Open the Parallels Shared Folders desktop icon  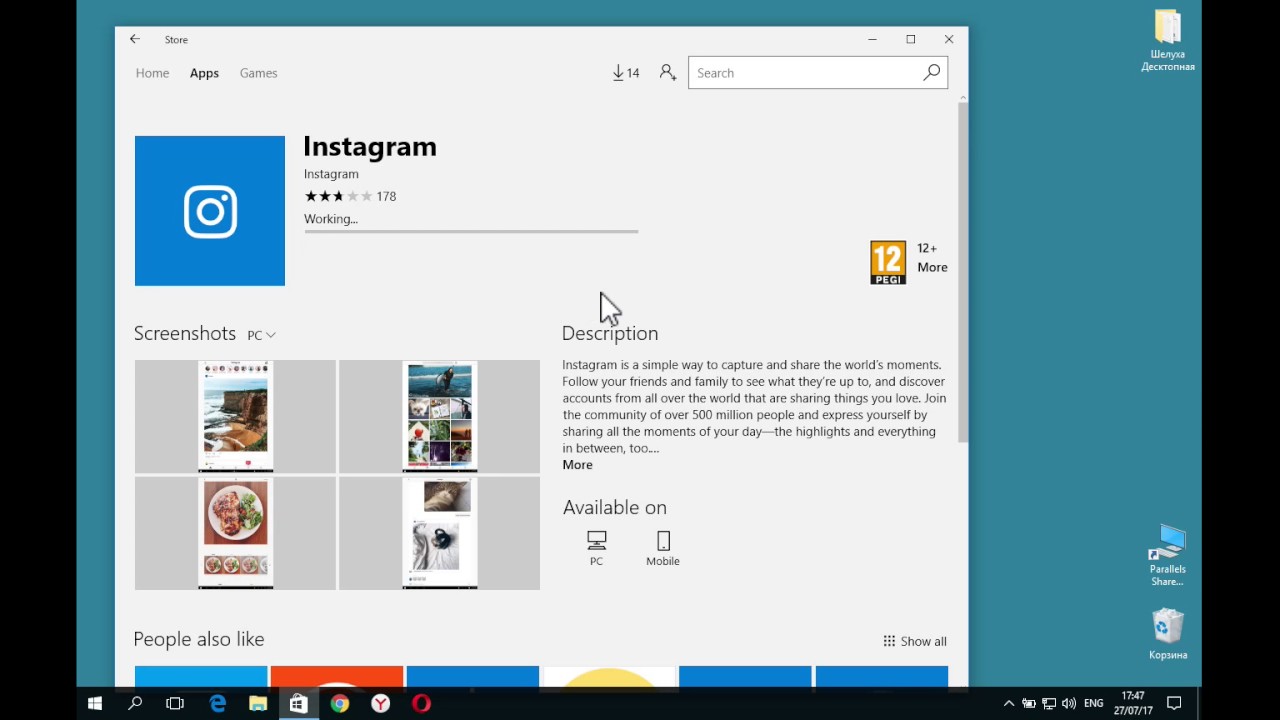pyautogui.click(x=1168, y=556)
